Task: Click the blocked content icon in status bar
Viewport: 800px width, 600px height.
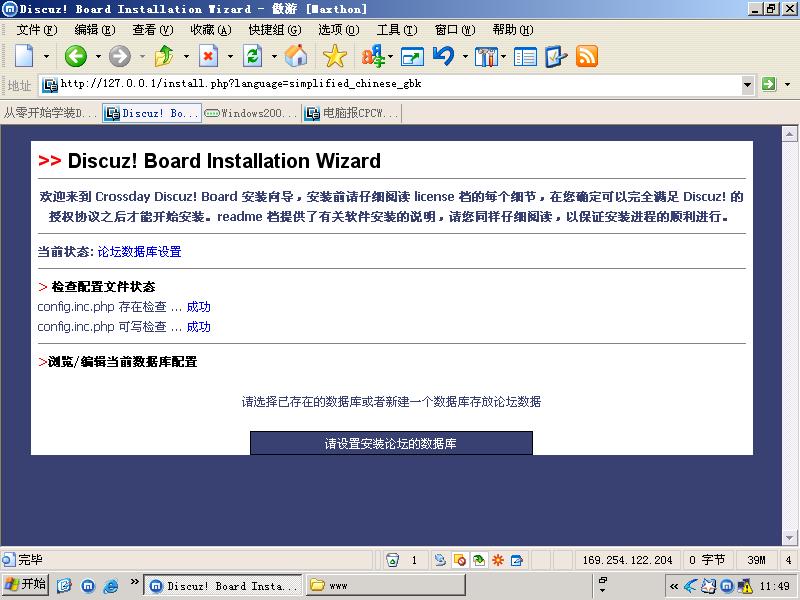Action: click(460, 560)
